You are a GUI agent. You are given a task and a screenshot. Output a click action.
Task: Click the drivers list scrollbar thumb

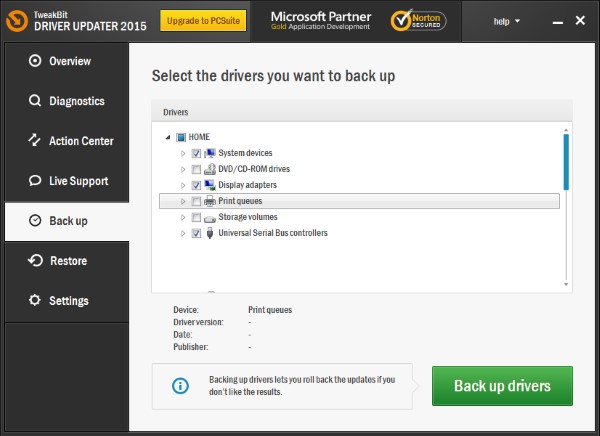pyautogui.click(x=566, y=162)
